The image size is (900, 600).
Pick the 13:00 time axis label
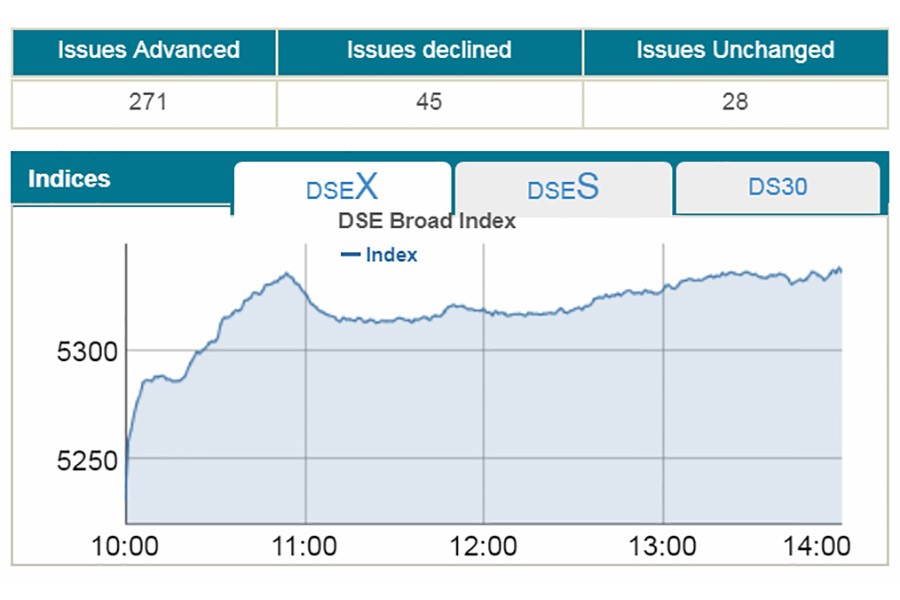(664, 547)
